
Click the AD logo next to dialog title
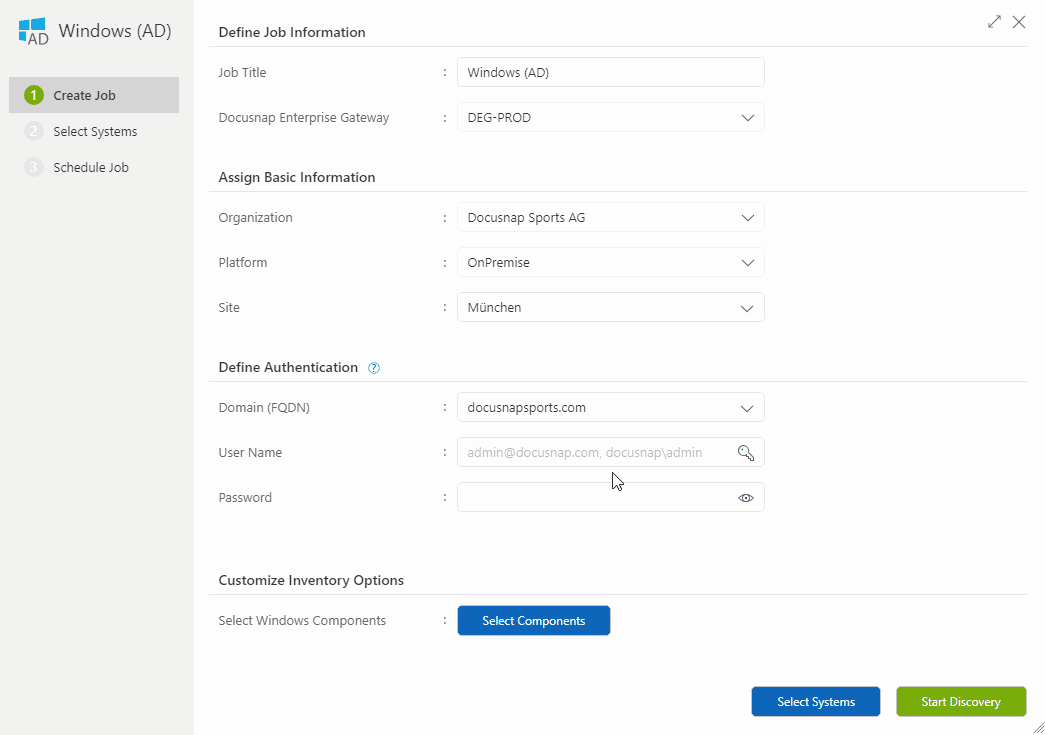click(30, 30)
